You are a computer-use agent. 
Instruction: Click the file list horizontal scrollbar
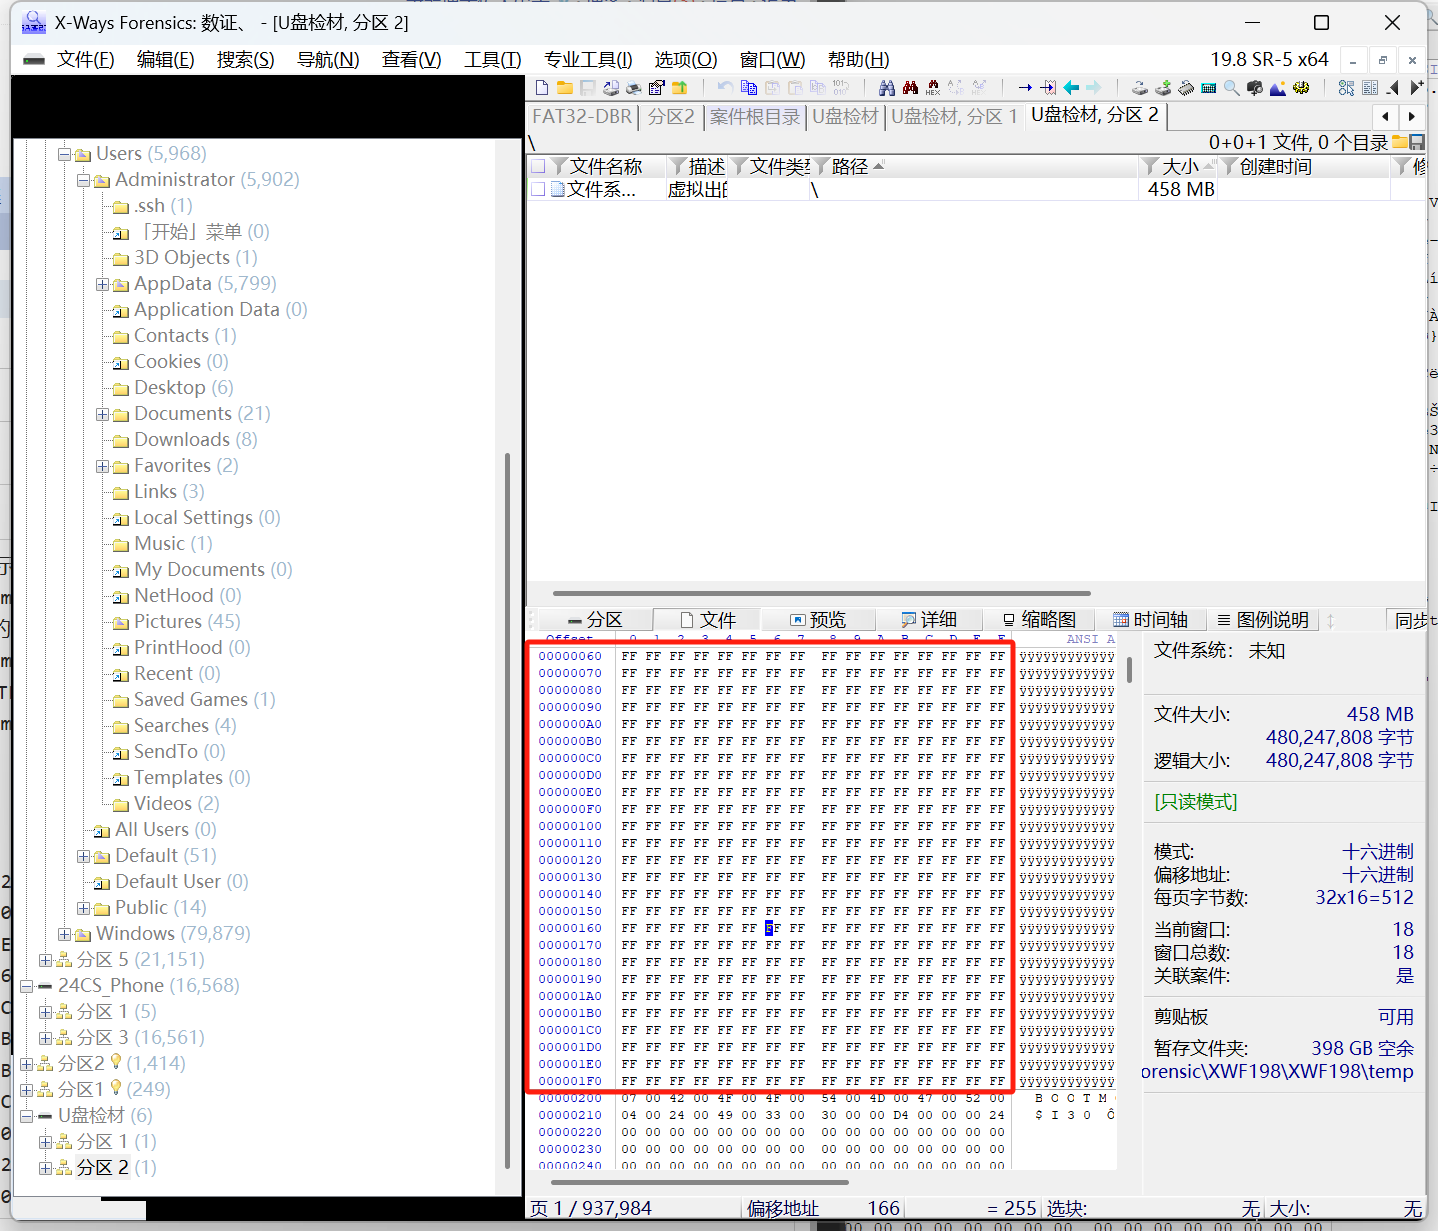[821, 593]
